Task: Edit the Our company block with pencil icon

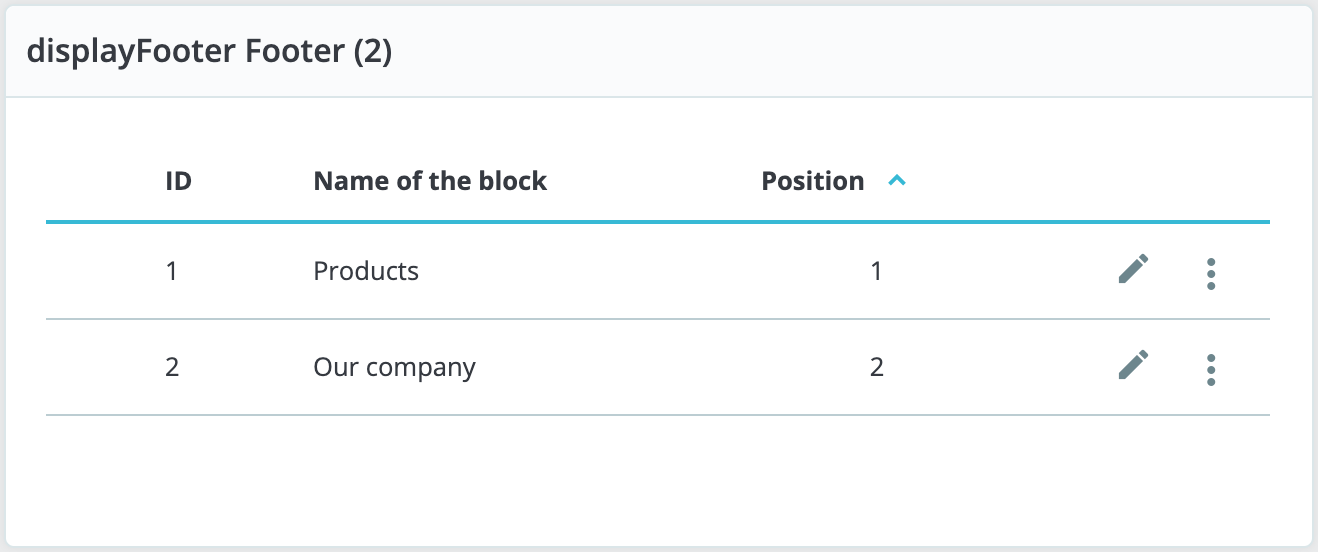Action: (1133, 366)
